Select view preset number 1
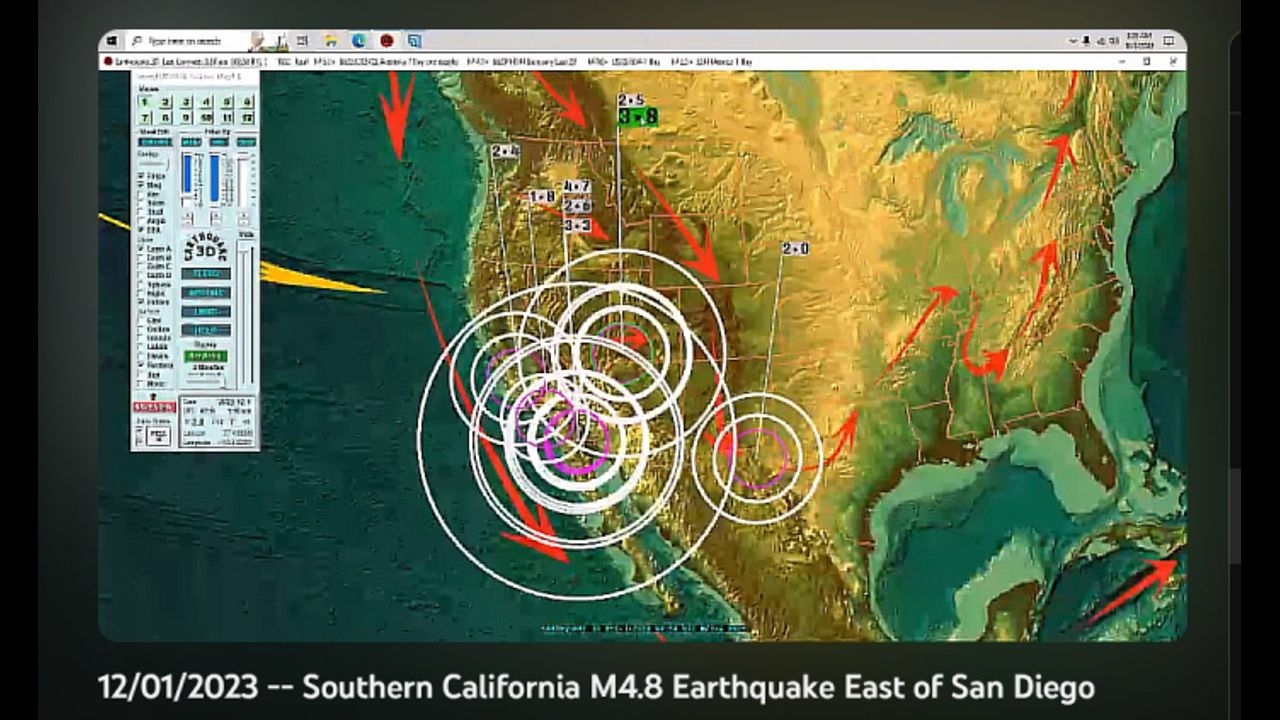 tap(144, 102)
